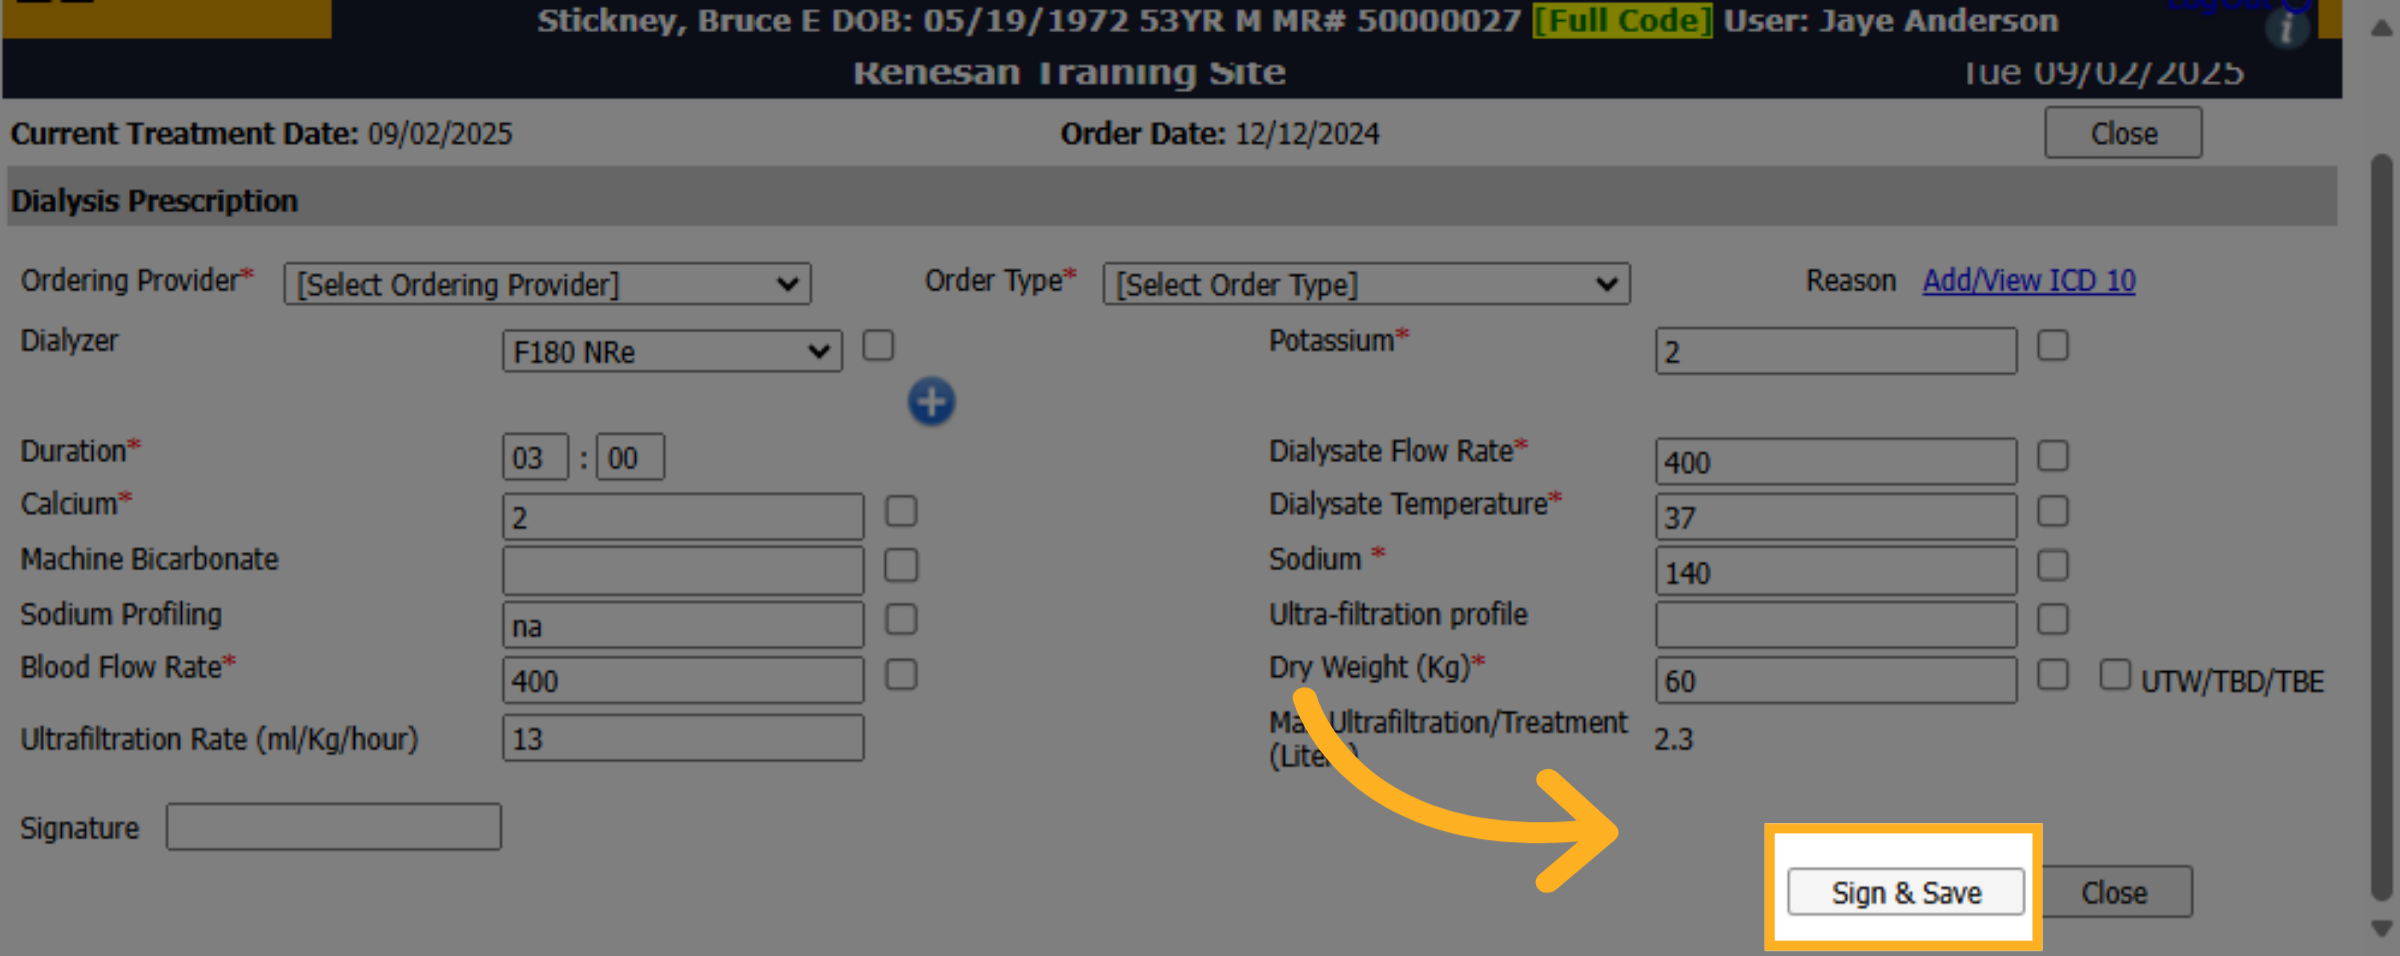Viewport: 2400px width, 956px height.
Task: Toggle the Sodium Profiling checkbox
Action: tap(901, 620)
